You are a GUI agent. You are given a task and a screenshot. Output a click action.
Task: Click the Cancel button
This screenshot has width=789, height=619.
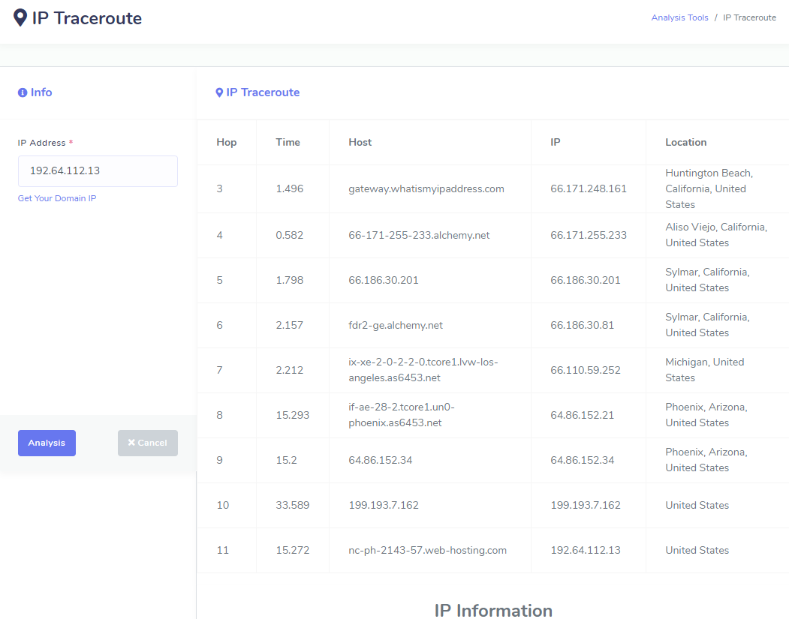coord(148,443)
